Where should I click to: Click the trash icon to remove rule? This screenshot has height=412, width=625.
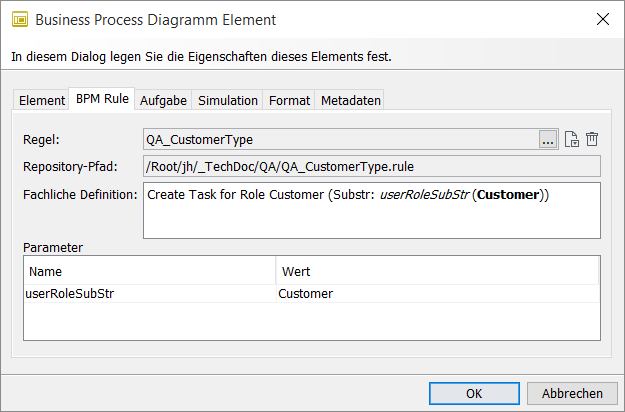point(592,140)
